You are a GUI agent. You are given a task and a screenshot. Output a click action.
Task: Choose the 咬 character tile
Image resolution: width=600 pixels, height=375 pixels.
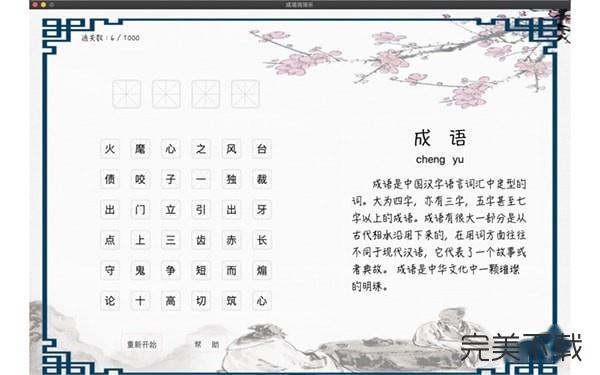click(x=140, y=179)
